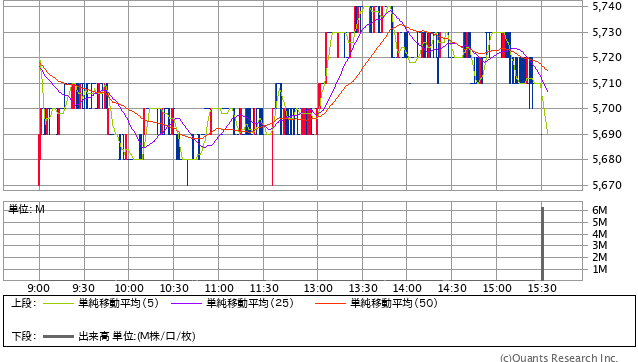Click the 1M volume axis label
This screenshot has height=362, width=638.
600,269
